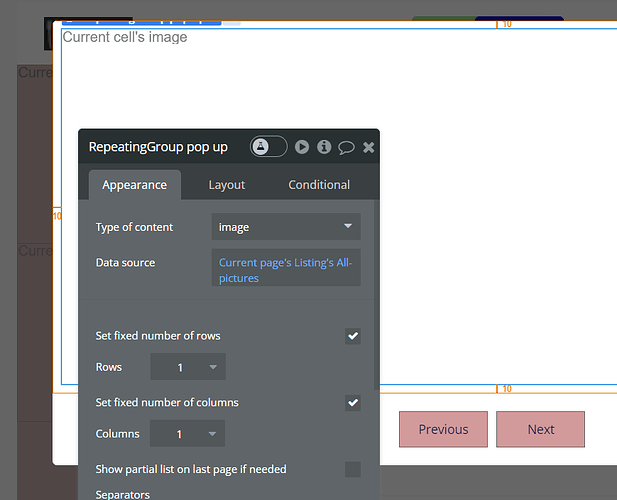Toggle the experimental flask switch
Screen dimensions: 617x500
coord(269,146)
